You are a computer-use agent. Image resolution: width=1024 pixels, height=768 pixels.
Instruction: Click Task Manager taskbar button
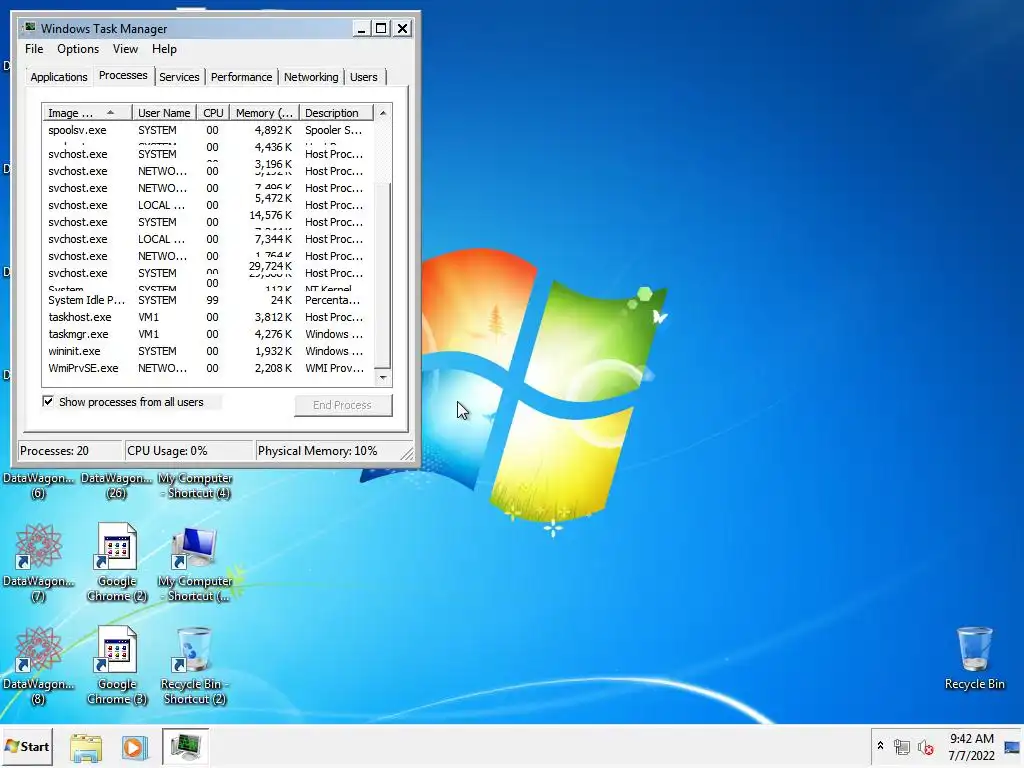[185, 747]
